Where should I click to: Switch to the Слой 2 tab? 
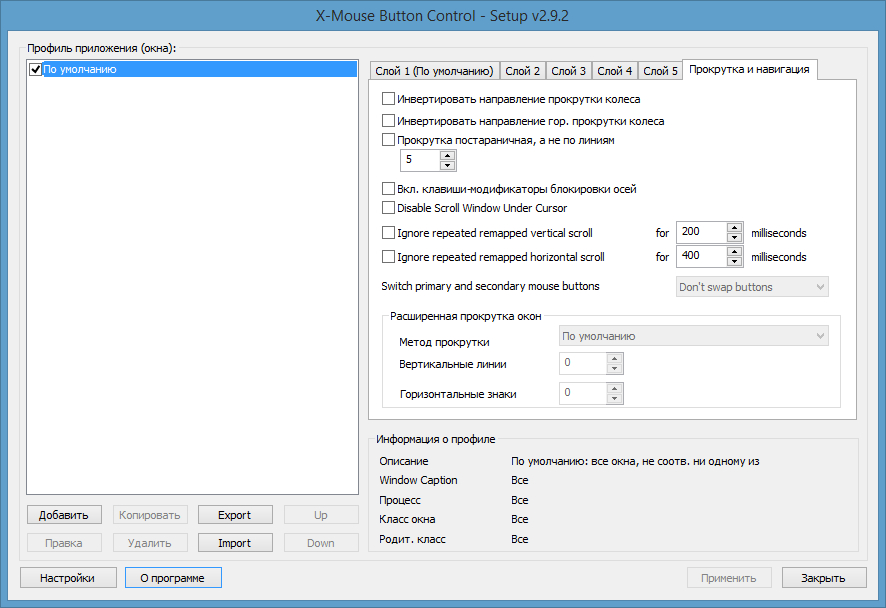click(x=523, y=71)
